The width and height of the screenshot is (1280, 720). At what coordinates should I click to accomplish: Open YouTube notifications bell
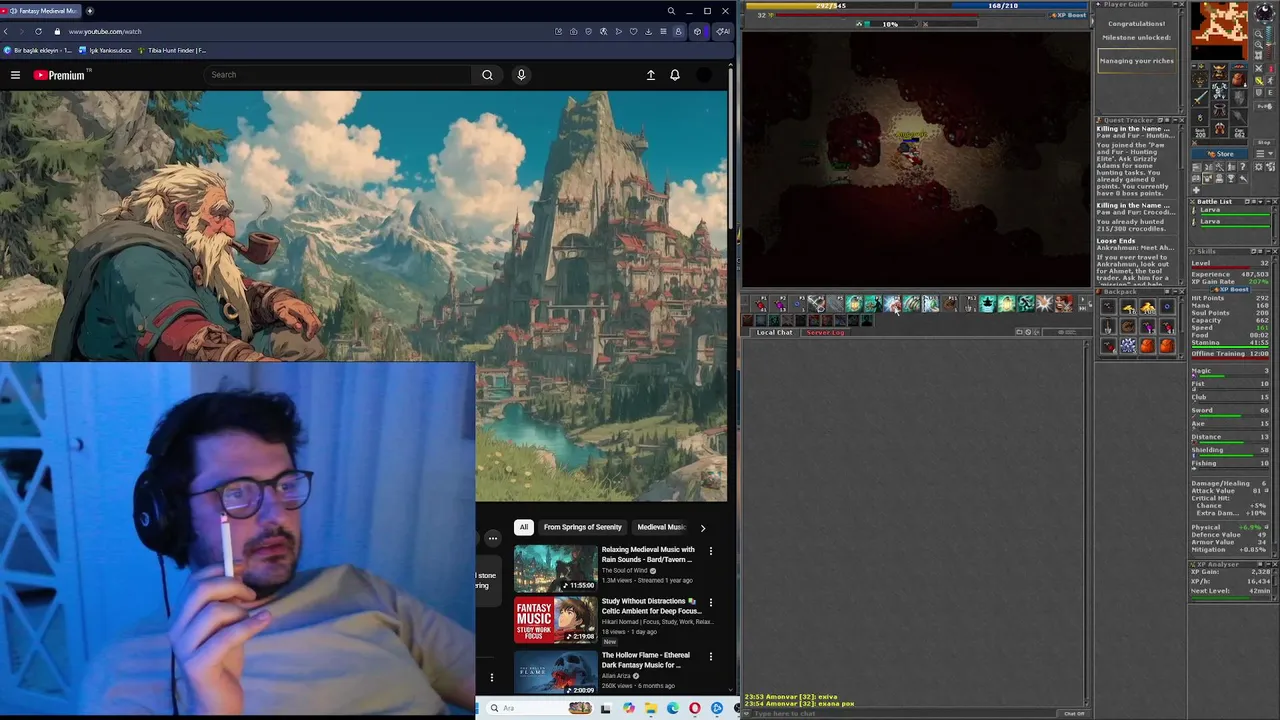pos(675,75)
